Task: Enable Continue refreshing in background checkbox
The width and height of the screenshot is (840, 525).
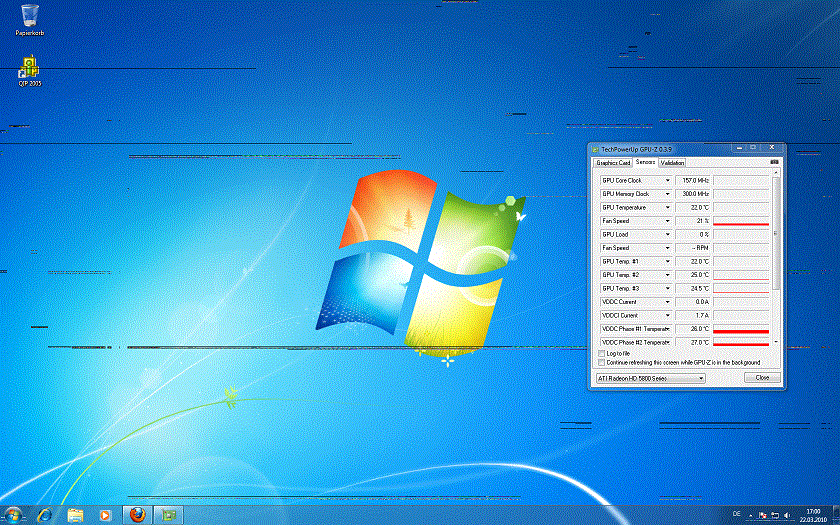Action: click(x=601, y=363)
